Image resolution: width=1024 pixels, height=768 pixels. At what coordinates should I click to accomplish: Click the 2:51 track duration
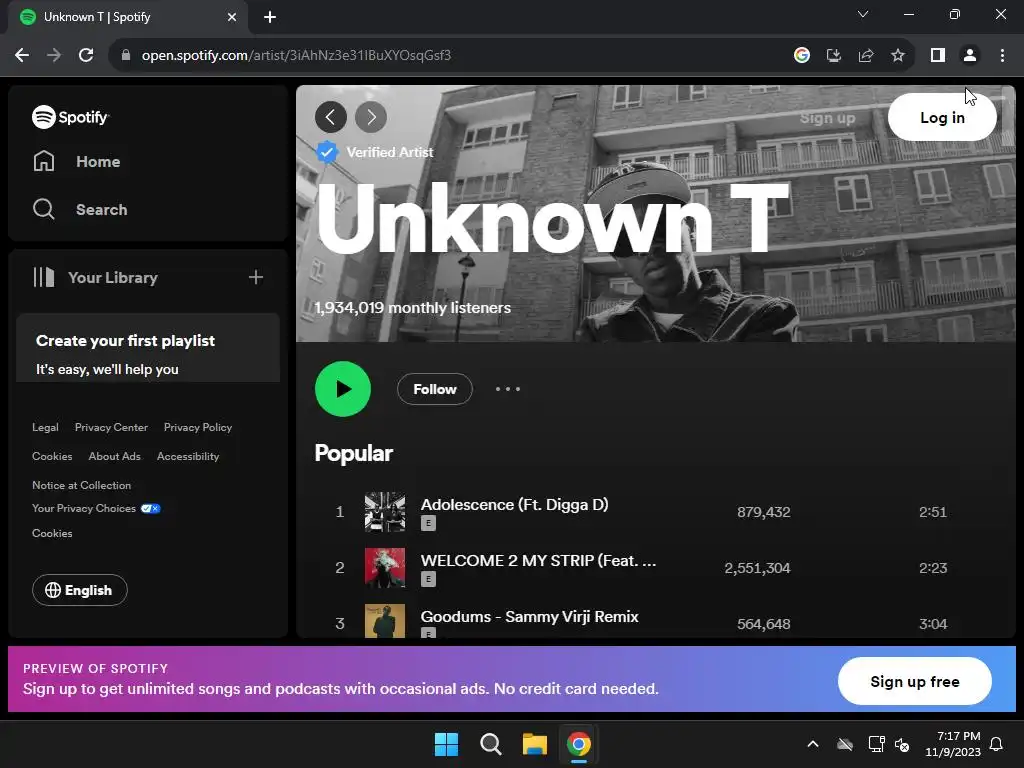click(933, 512)
